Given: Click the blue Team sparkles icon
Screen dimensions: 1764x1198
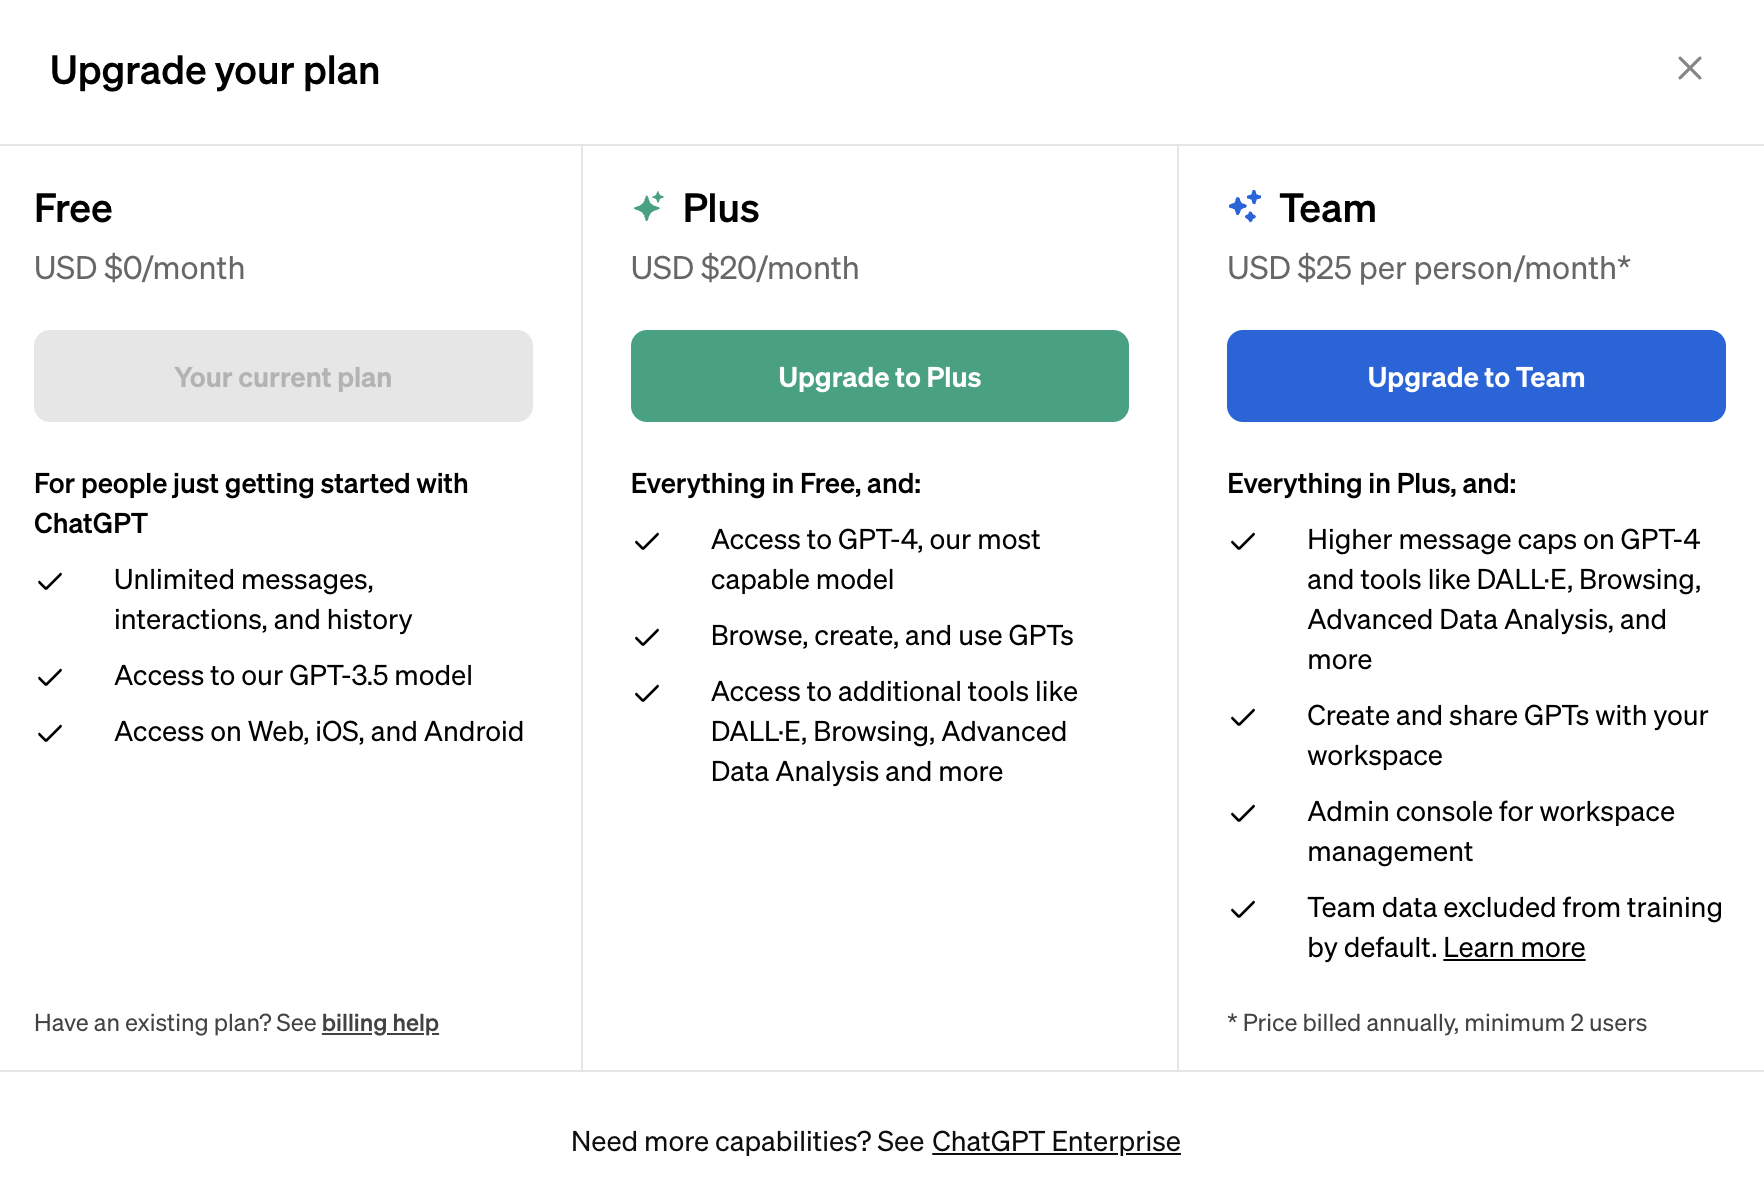Looking at the screenshot, I should pos(1245,207).
